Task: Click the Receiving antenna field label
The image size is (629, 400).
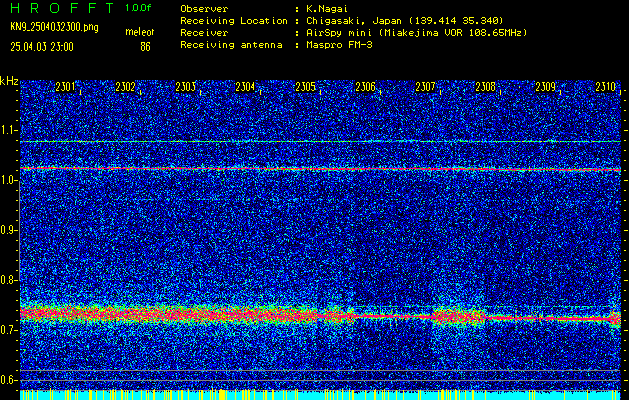Action: click(231, 45)
